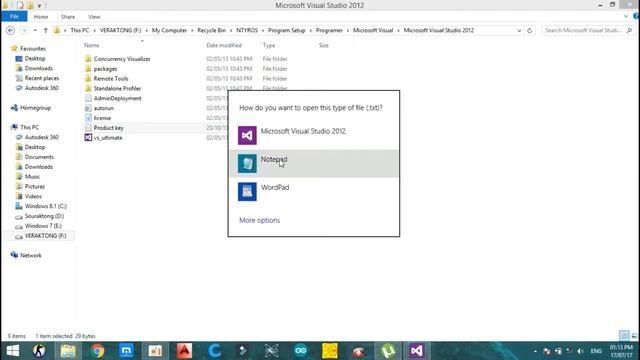Click the More options link
The image size is (640, 360).
tap(260, 220)
